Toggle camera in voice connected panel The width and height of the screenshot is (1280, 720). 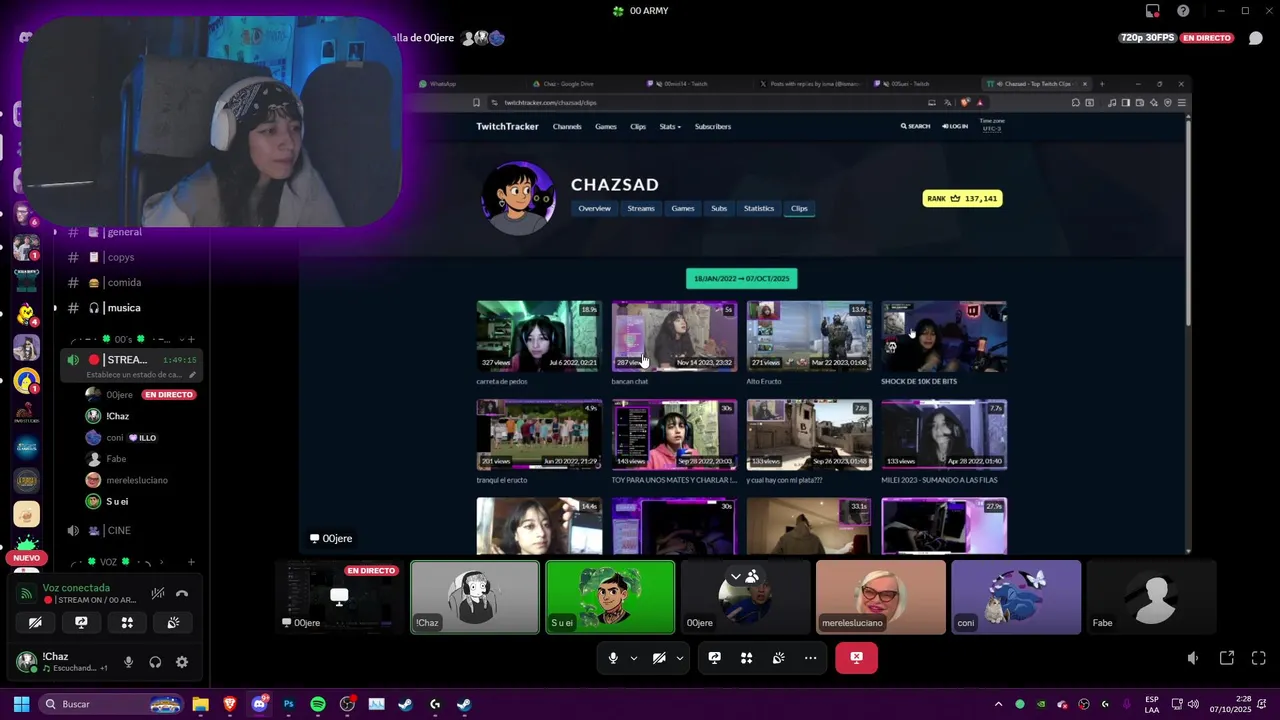[35, 622]
